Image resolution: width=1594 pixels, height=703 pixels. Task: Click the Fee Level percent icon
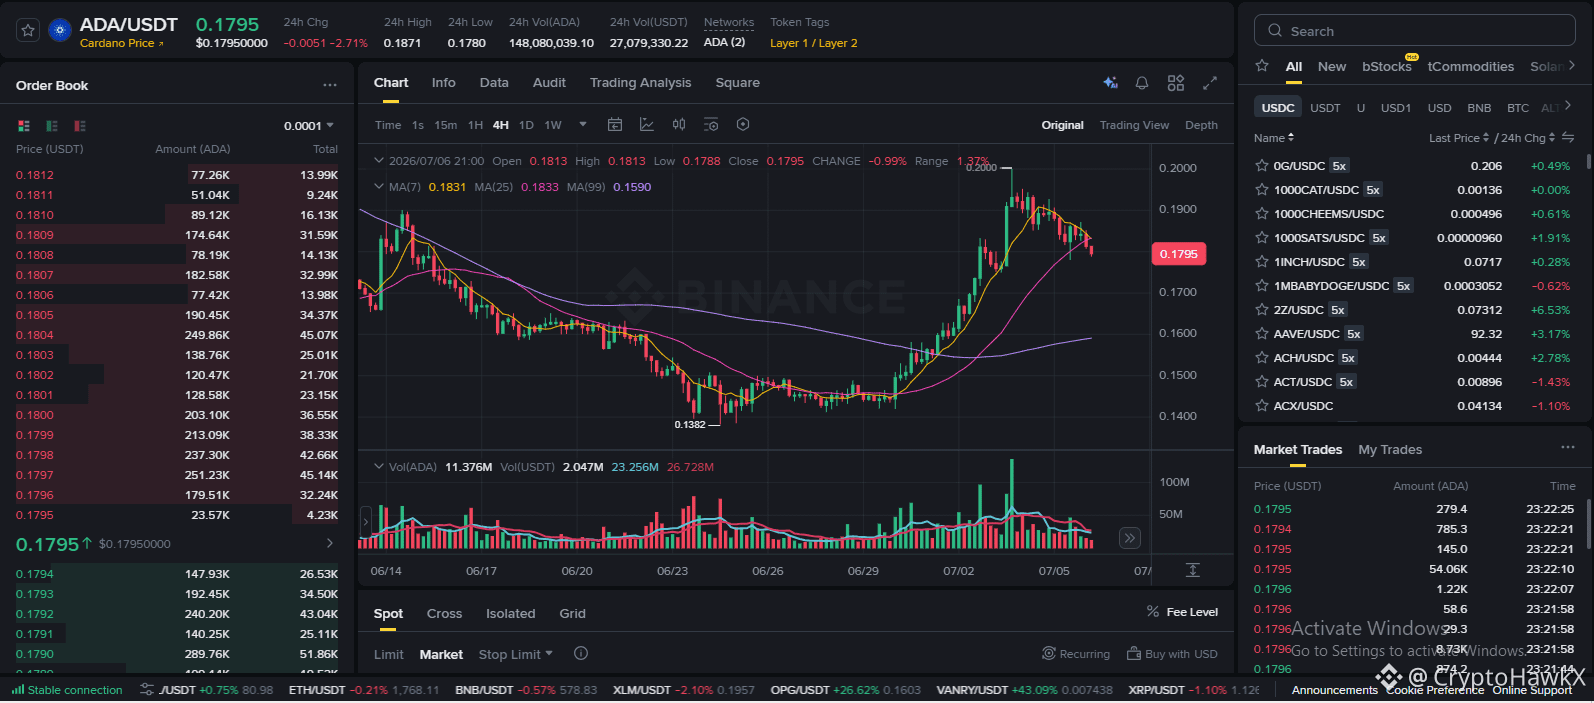1153,612
